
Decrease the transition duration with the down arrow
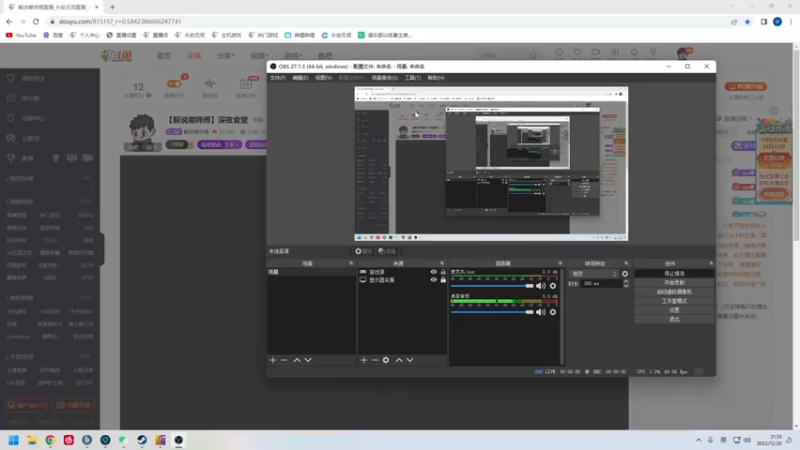pyautogui.click(x=626, y=286)
